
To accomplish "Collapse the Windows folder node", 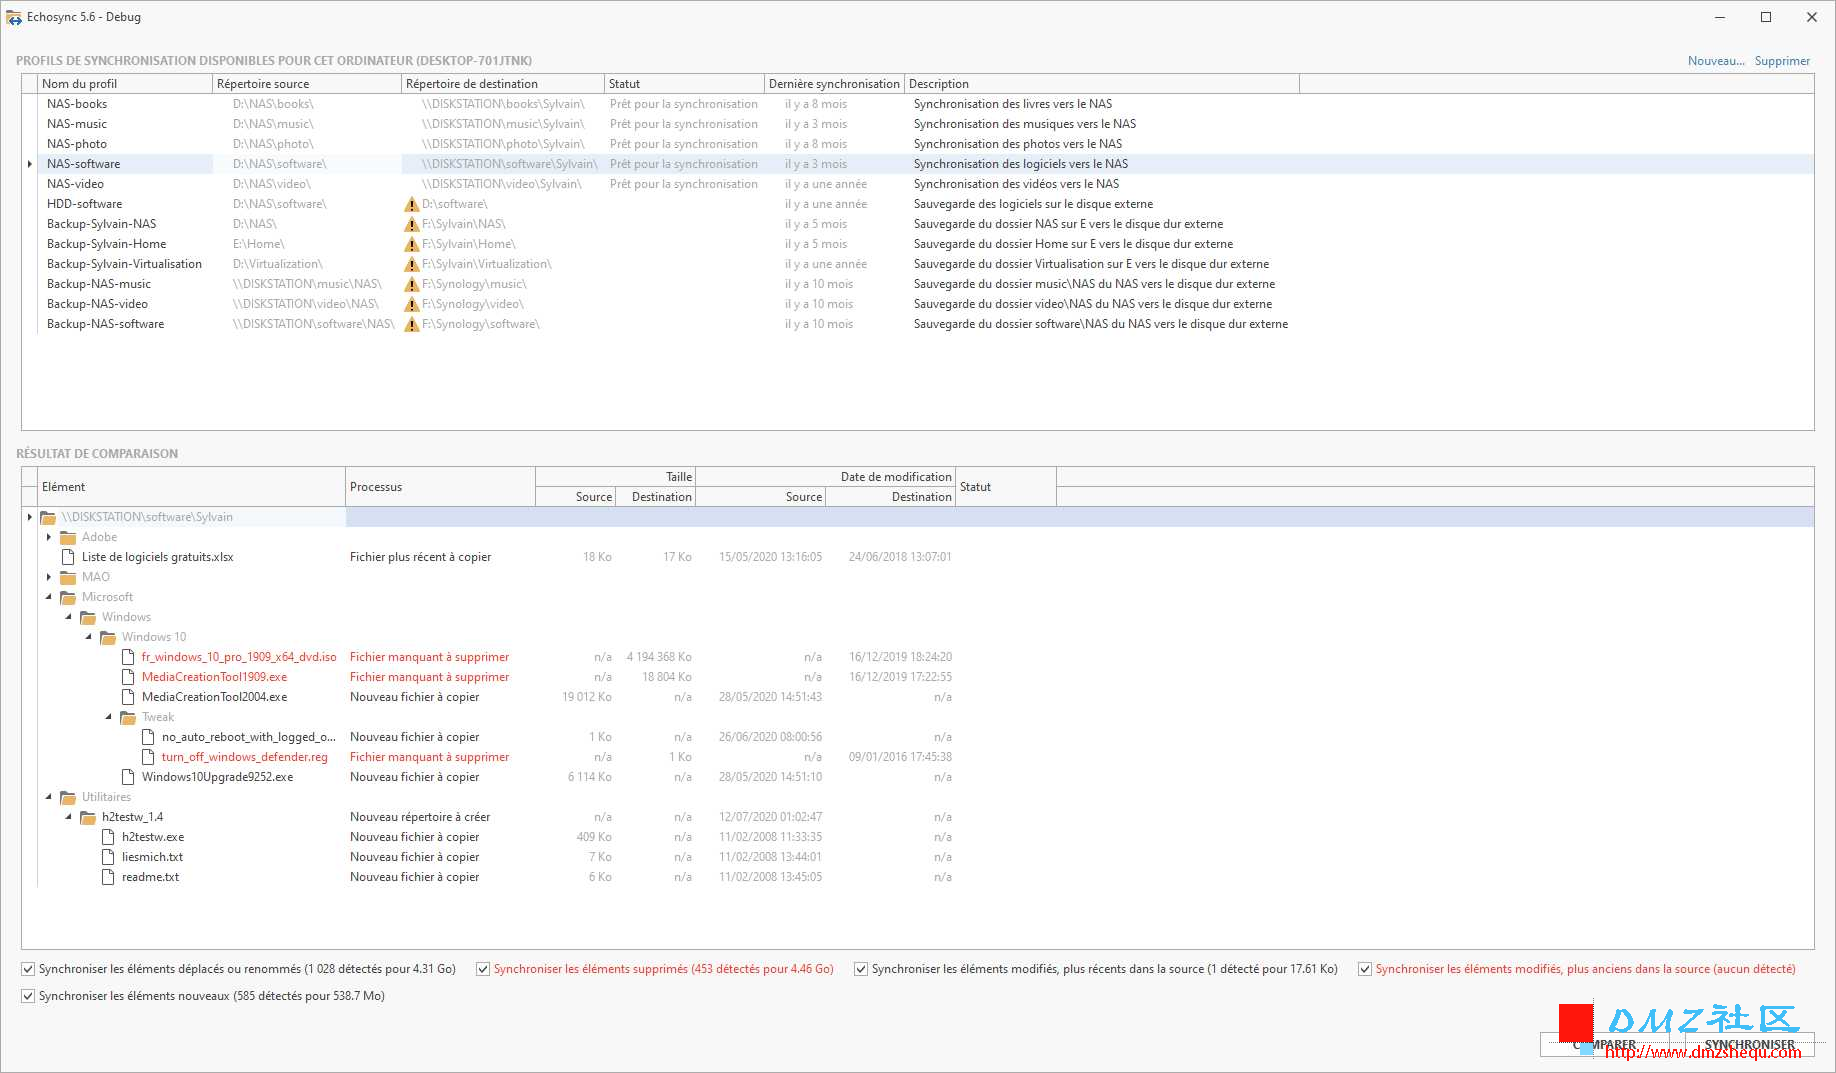I will coord(69,617).
